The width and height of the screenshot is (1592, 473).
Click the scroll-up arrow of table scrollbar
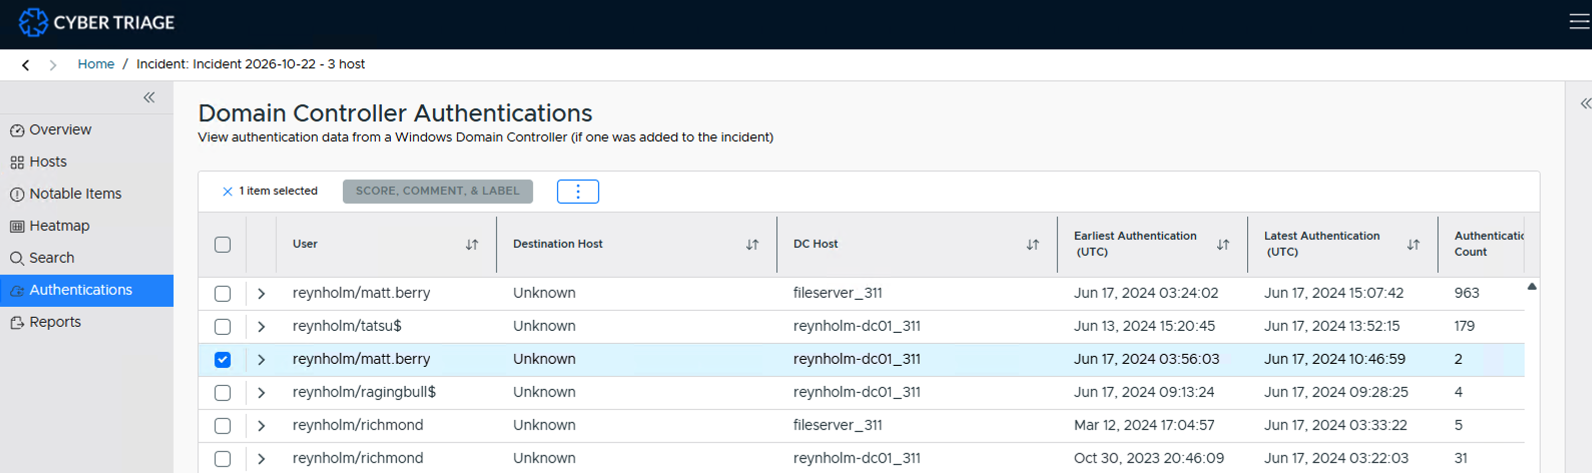click(x=1532, y=286)
